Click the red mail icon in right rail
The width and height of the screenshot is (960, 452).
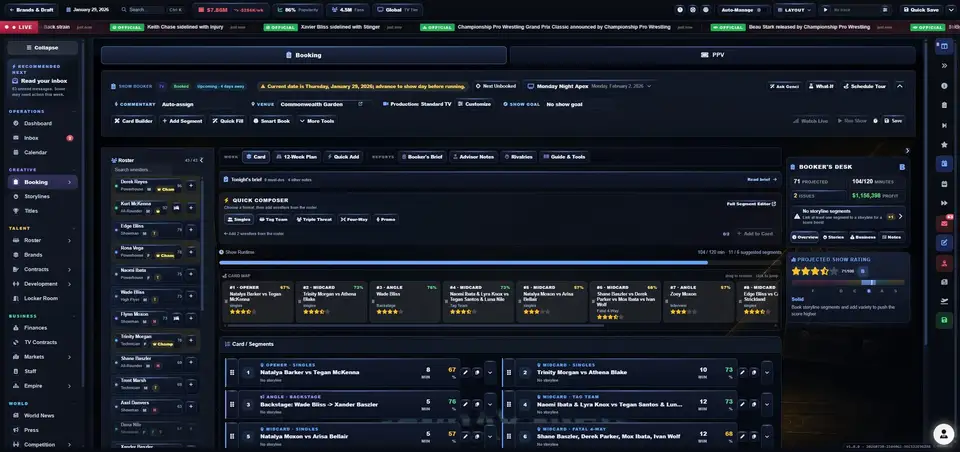pos(944,224)
